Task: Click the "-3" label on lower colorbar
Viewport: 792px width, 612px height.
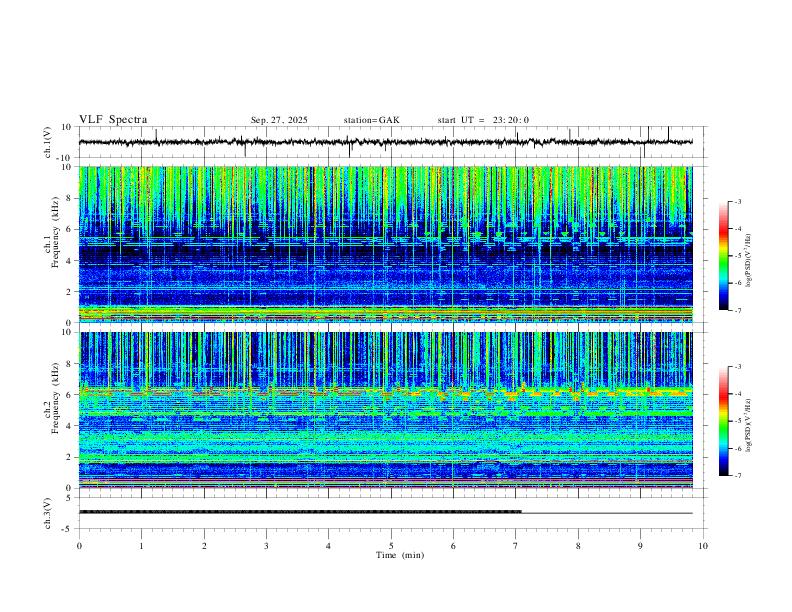Action: [x=737, y=367]
